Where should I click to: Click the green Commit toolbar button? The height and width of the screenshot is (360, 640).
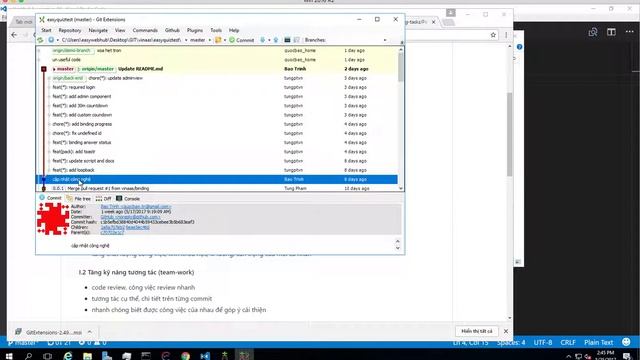coord(242,40)
